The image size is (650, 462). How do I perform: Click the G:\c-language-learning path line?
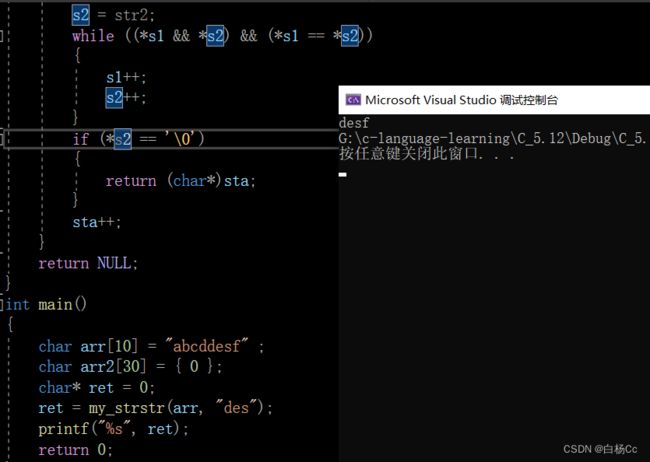tap(492, 138)
